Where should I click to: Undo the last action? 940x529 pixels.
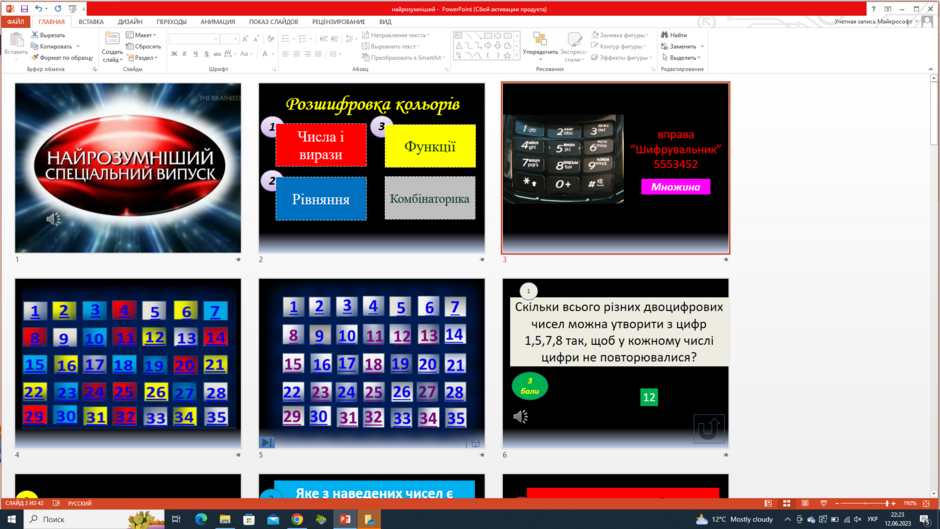pos(38,9)
